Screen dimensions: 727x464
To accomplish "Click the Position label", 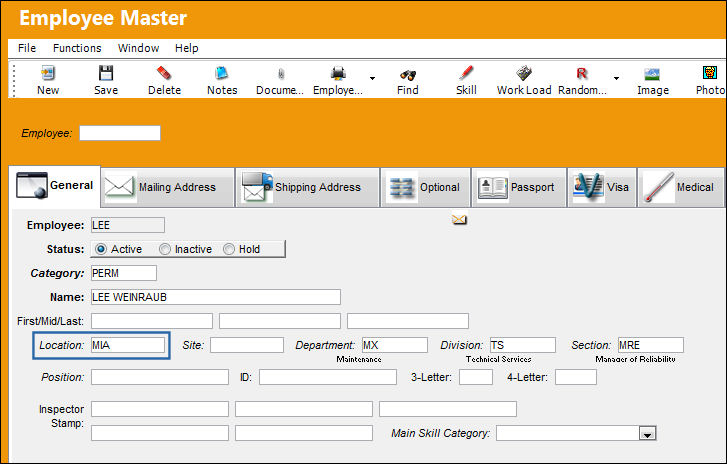I will pyautogui.click(x=63, y=377).
